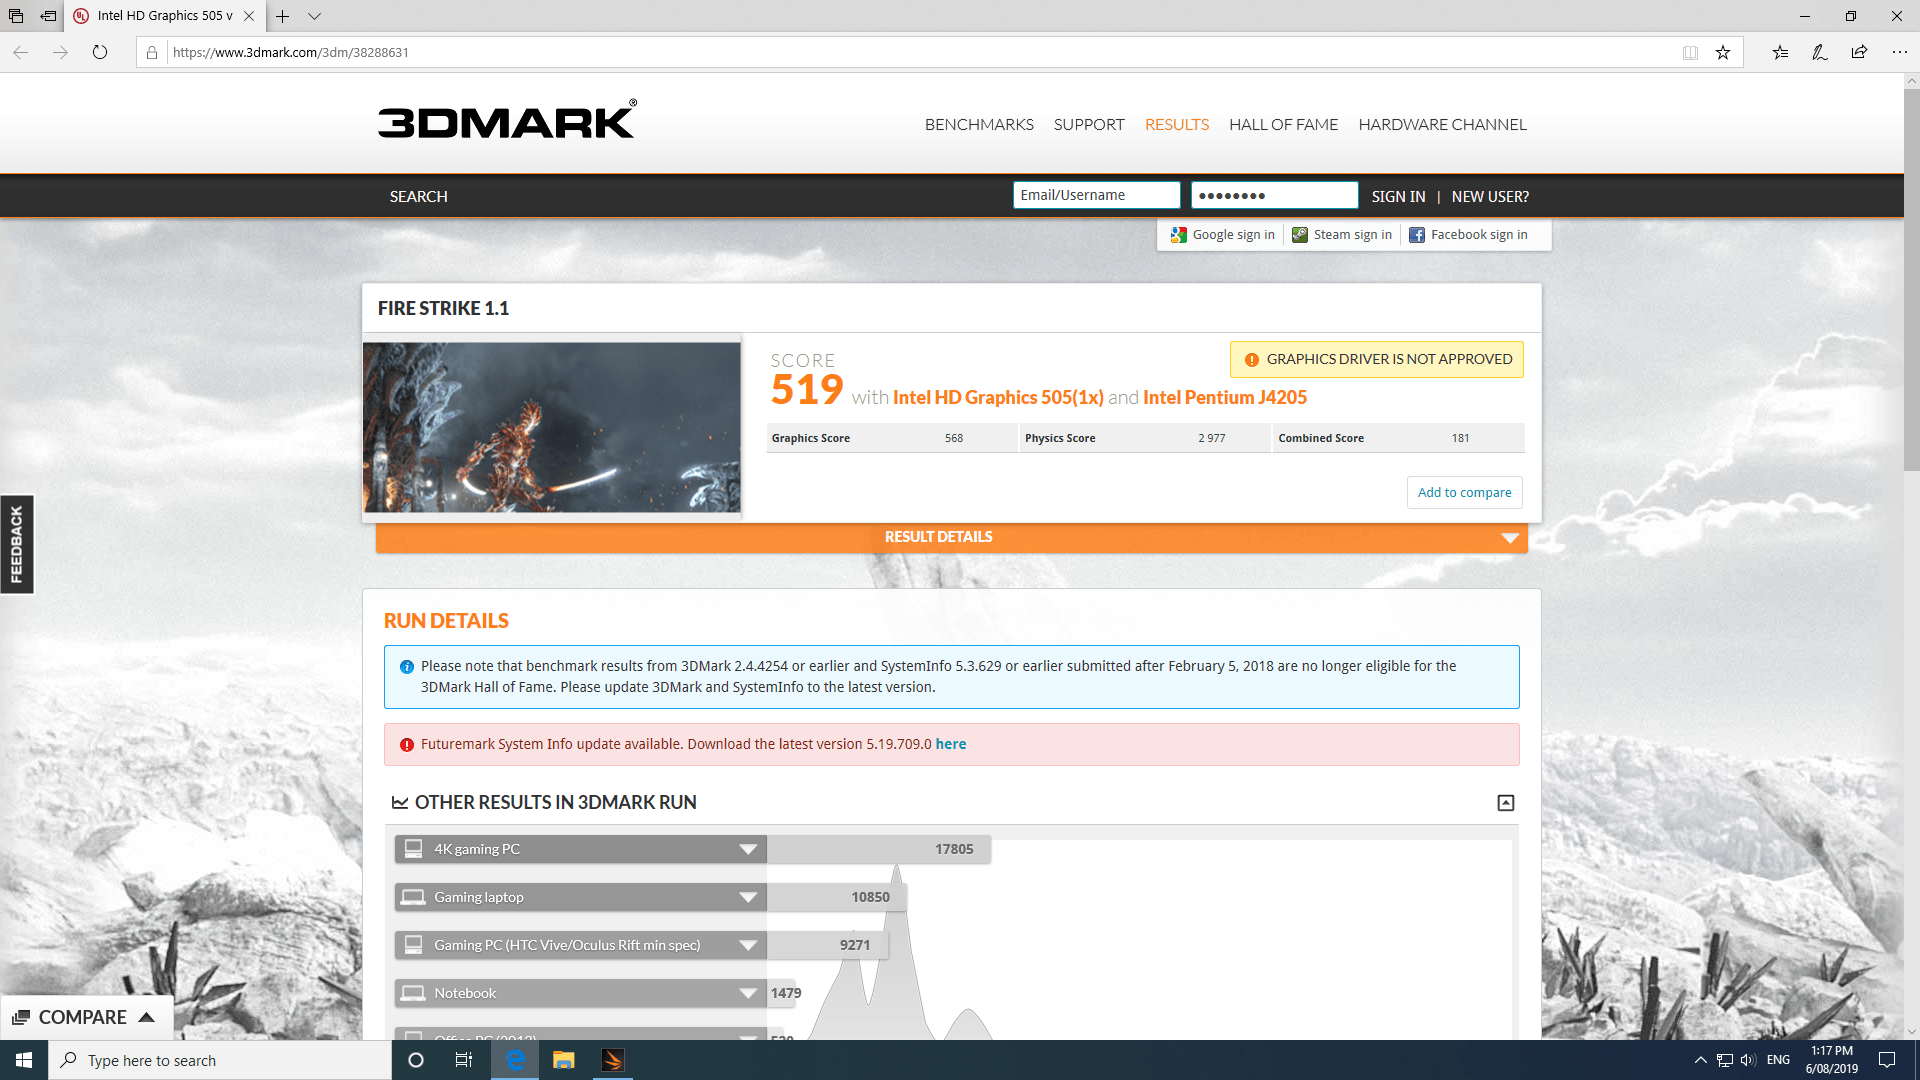1920x1080 pixels.
Task: Click the 3DMARK logo
Action: pos(507,120)
